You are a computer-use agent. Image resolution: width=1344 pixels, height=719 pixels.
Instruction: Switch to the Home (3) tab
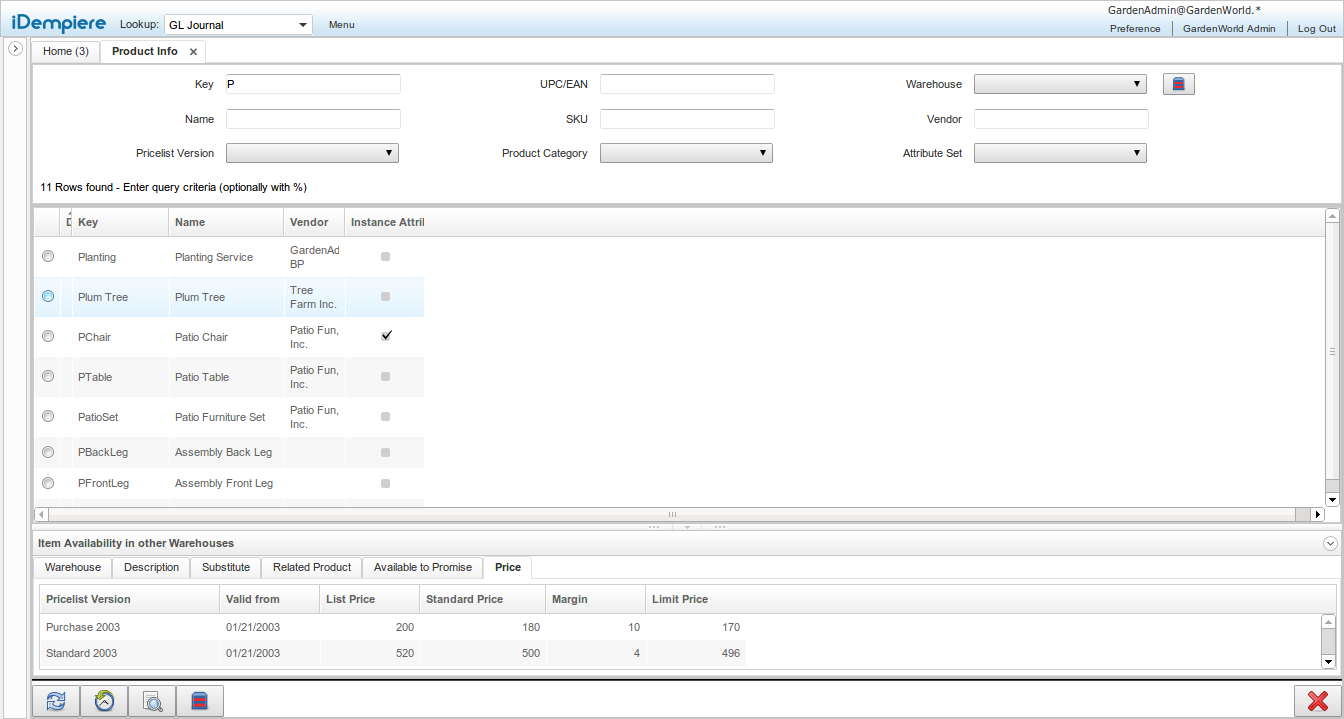(64, 51)
